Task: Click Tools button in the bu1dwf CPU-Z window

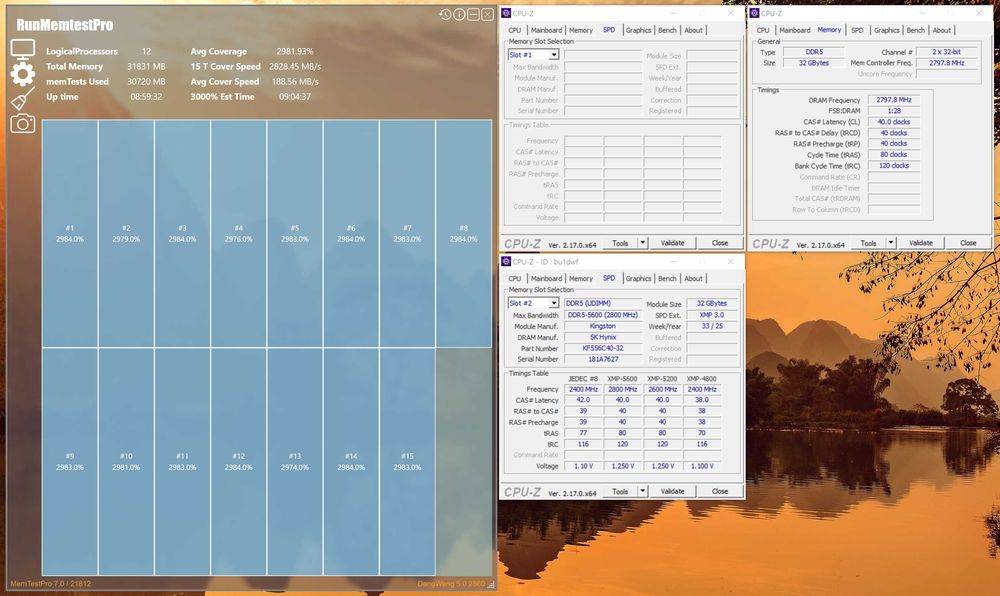Action: (620, 491)
